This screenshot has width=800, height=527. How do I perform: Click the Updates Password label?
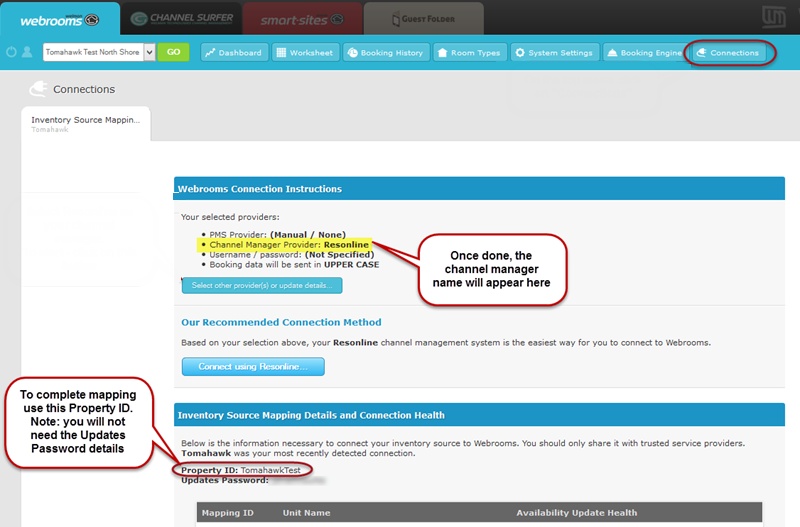click(224, 480)
